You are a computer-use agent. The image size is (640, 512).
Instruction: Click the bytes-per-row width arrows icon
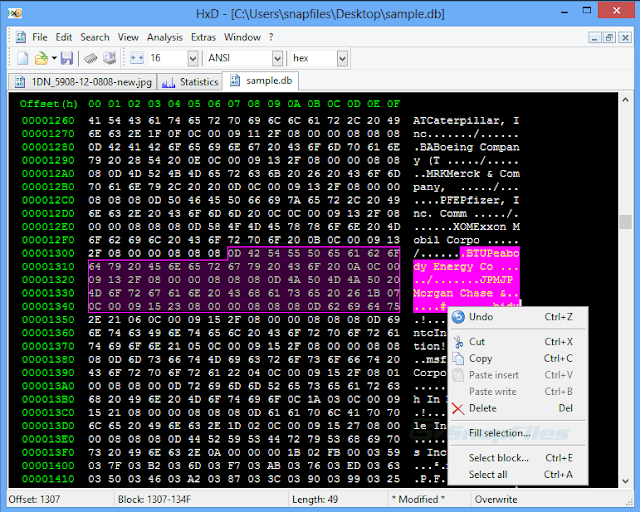pyautogui.click(x=137, y=58)
